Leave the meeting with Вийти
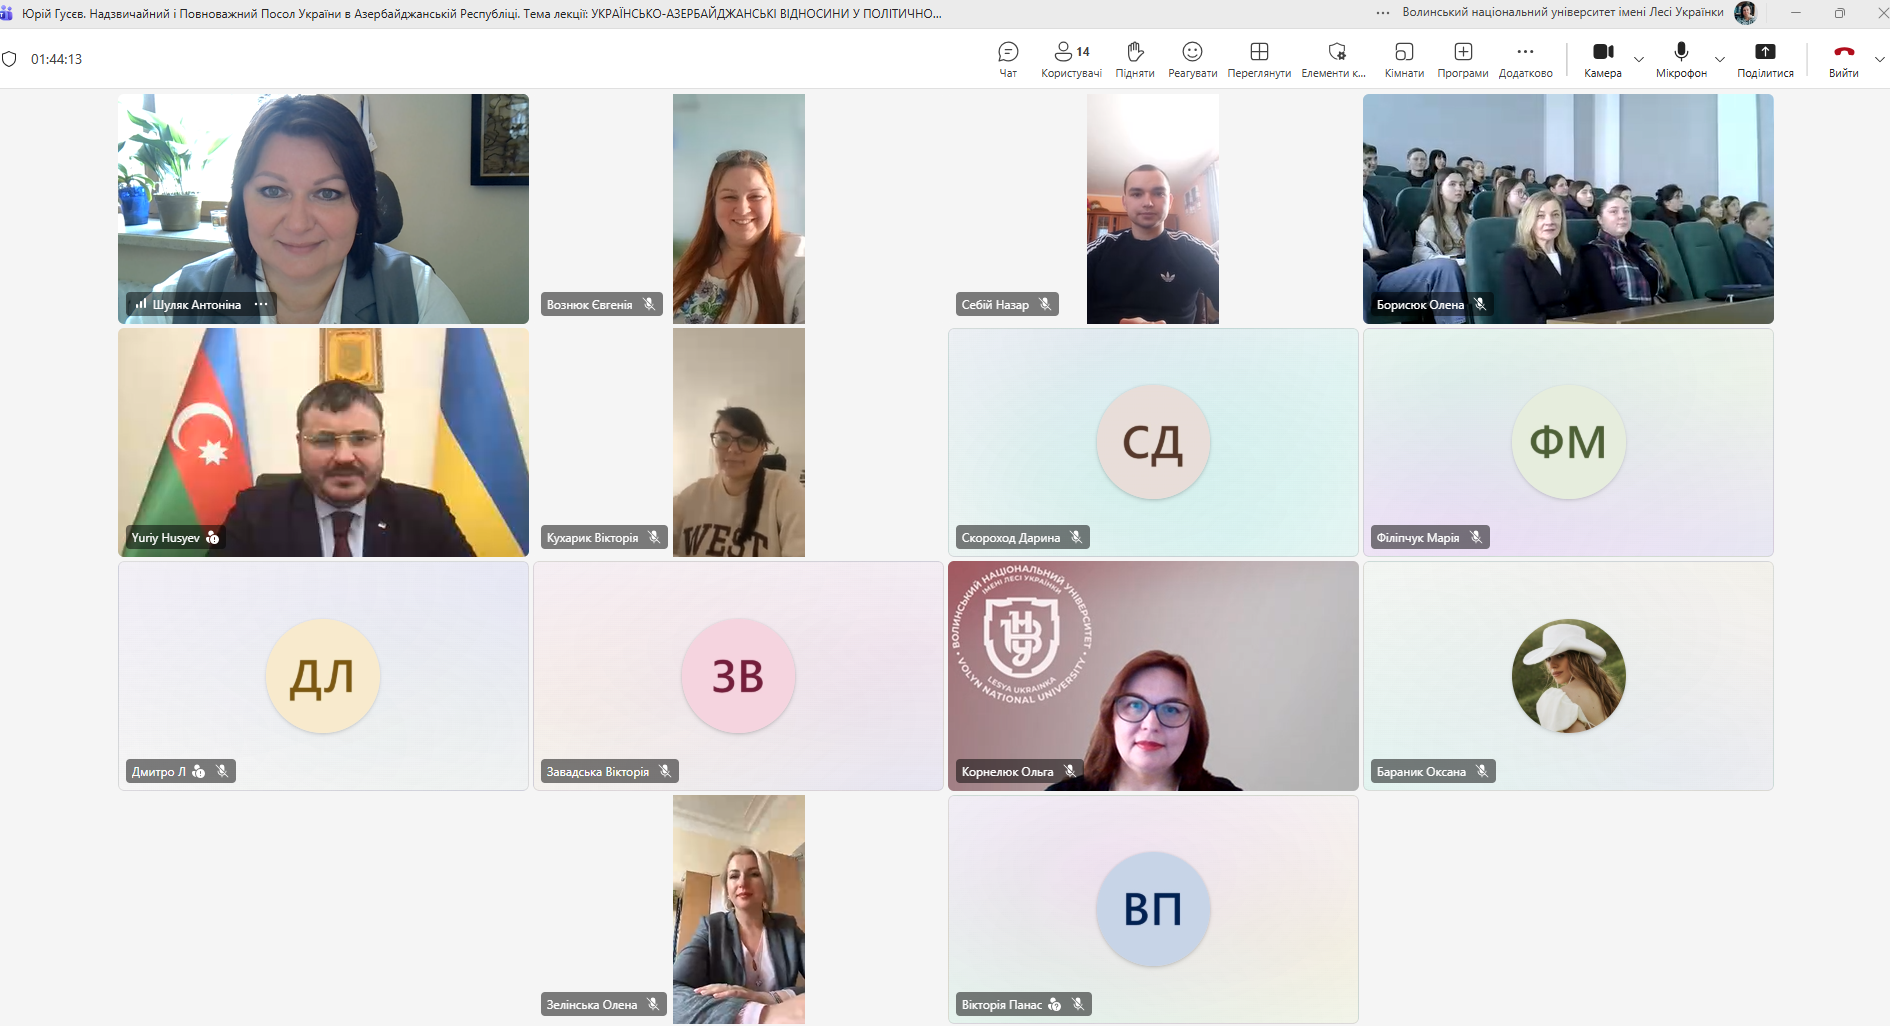Screen dimensions: 1890x1026 pyautogui.click(x=1843, y=59)
